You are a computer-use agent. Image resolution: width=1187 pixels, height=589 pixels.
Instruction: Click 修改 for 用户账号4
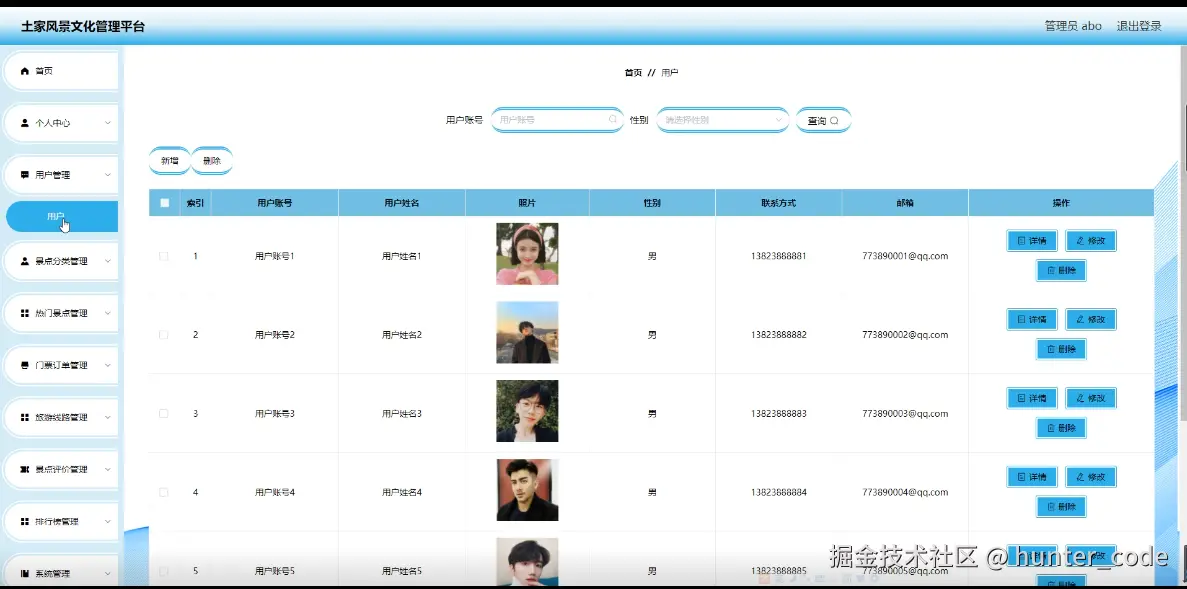(x=1091, y=477)
